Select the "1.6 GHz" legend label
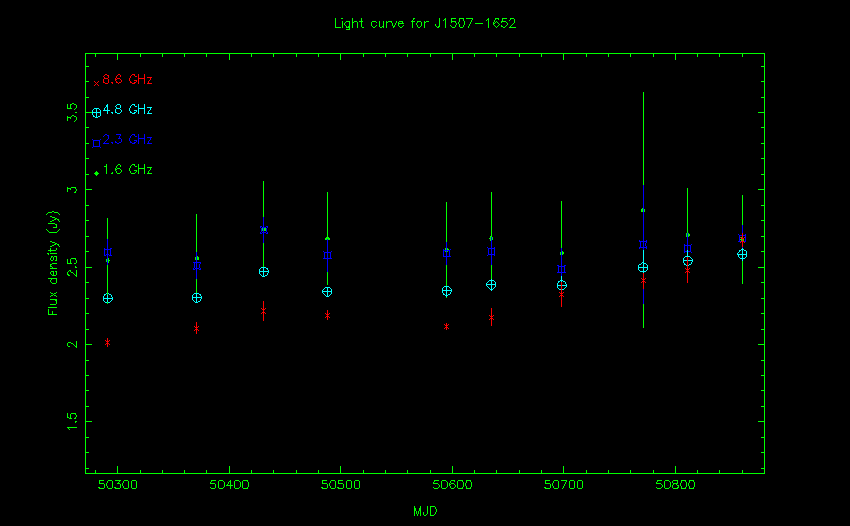The height and width of the screenshot is (526, 850). click(127, 170)
